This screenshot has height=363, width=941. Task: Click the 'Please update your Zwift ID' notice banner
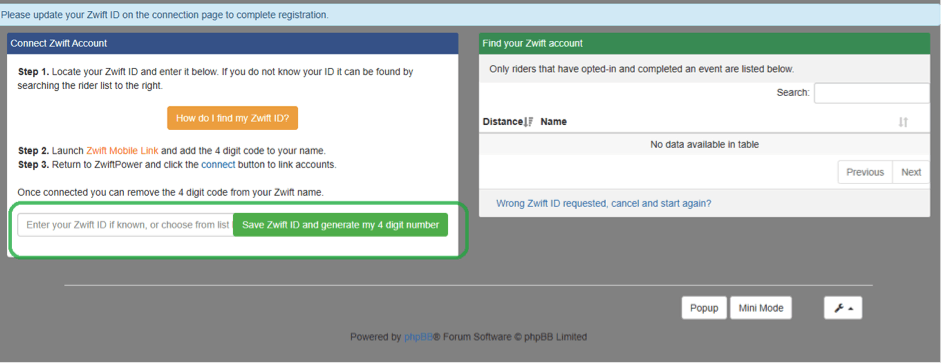(x=470, y=14)
